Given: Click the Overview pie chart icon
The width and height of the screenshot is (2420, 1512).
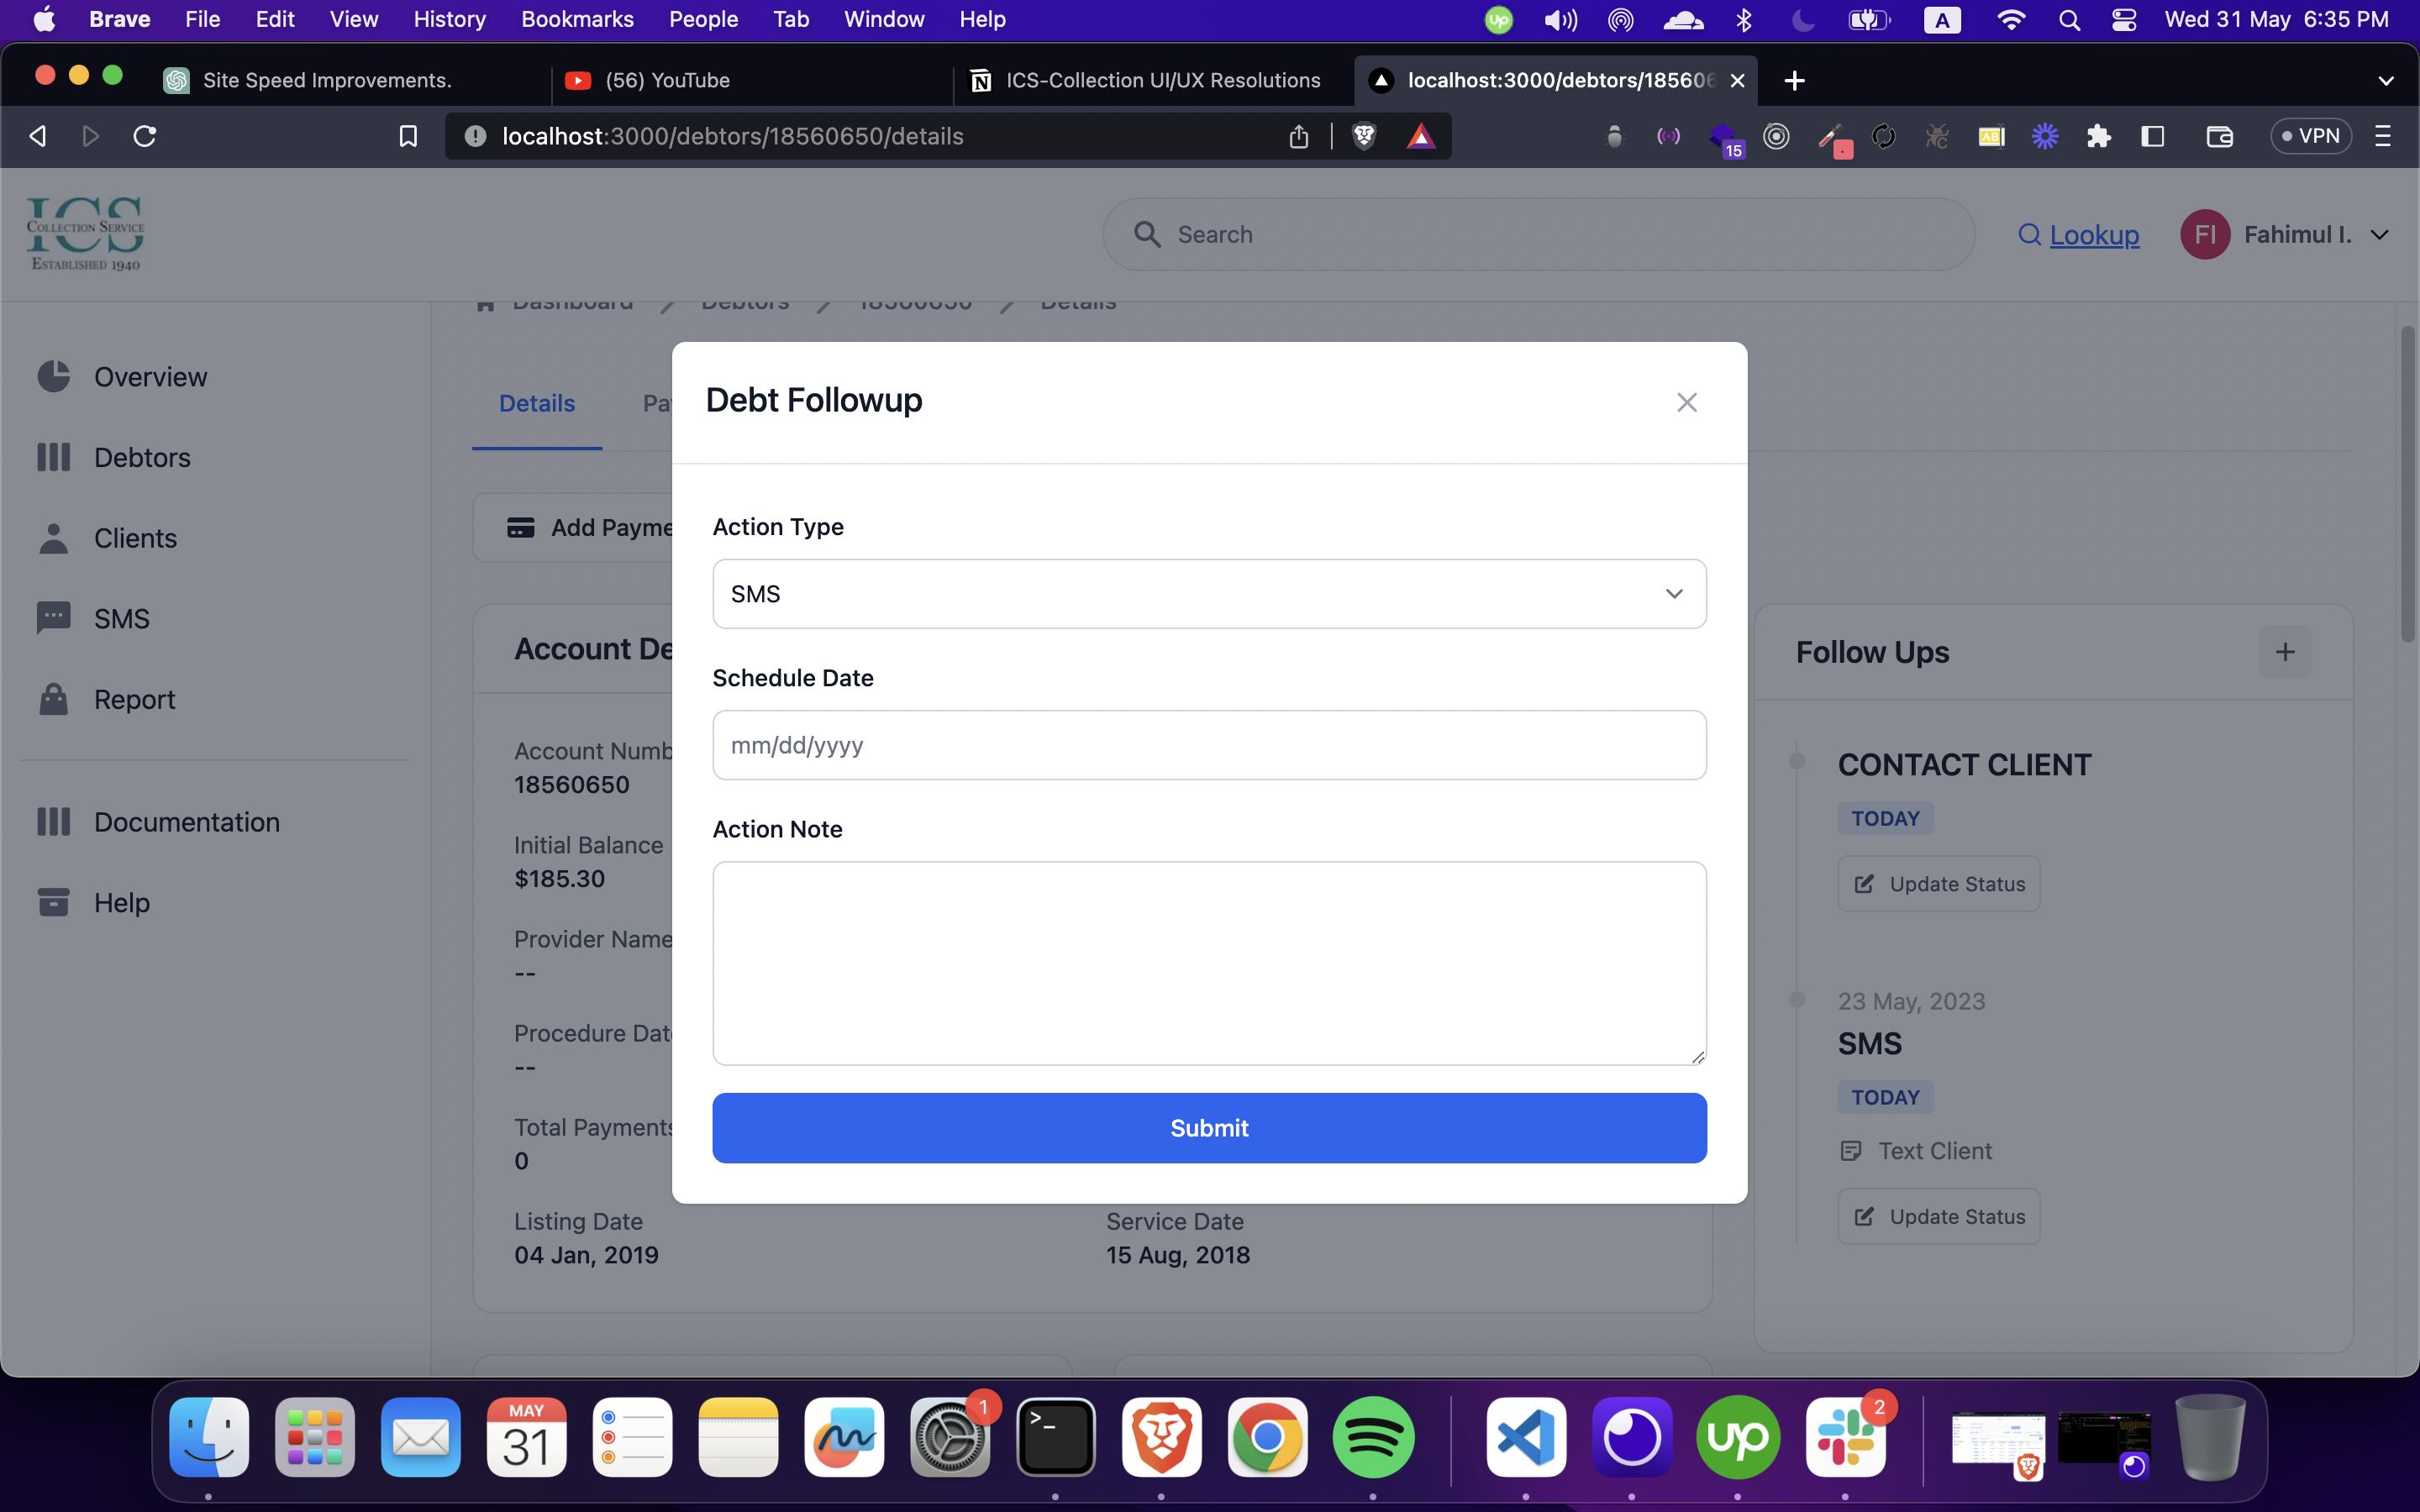Looking at the screenshot, I should 53,377.
